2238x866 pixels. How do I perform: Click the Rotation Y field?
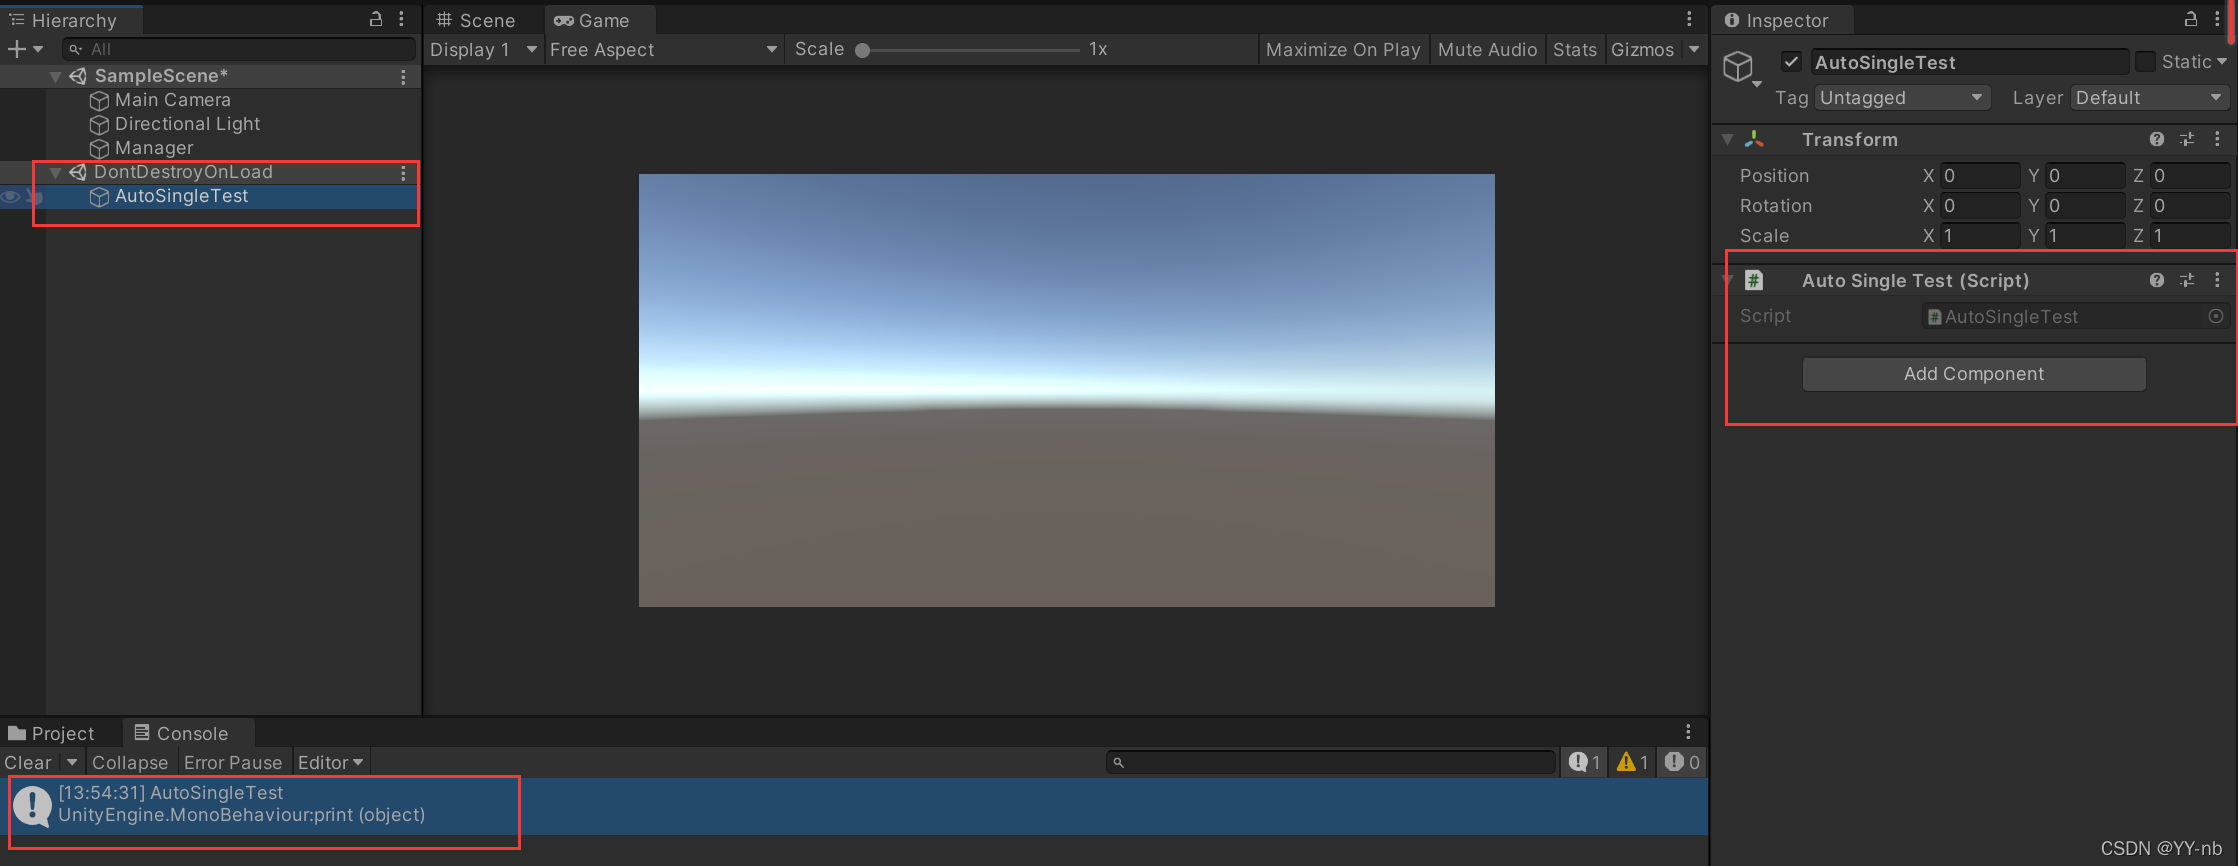tap(2084, 206)
